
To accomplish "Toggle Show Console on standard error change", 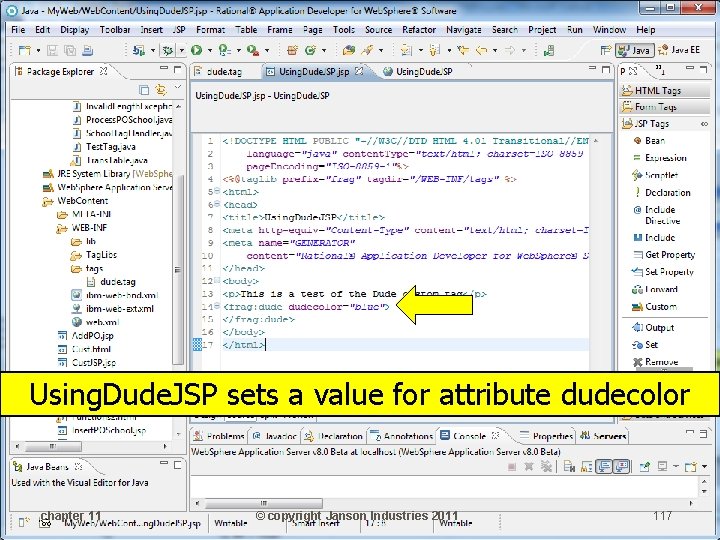I will [x=621, y=467].
